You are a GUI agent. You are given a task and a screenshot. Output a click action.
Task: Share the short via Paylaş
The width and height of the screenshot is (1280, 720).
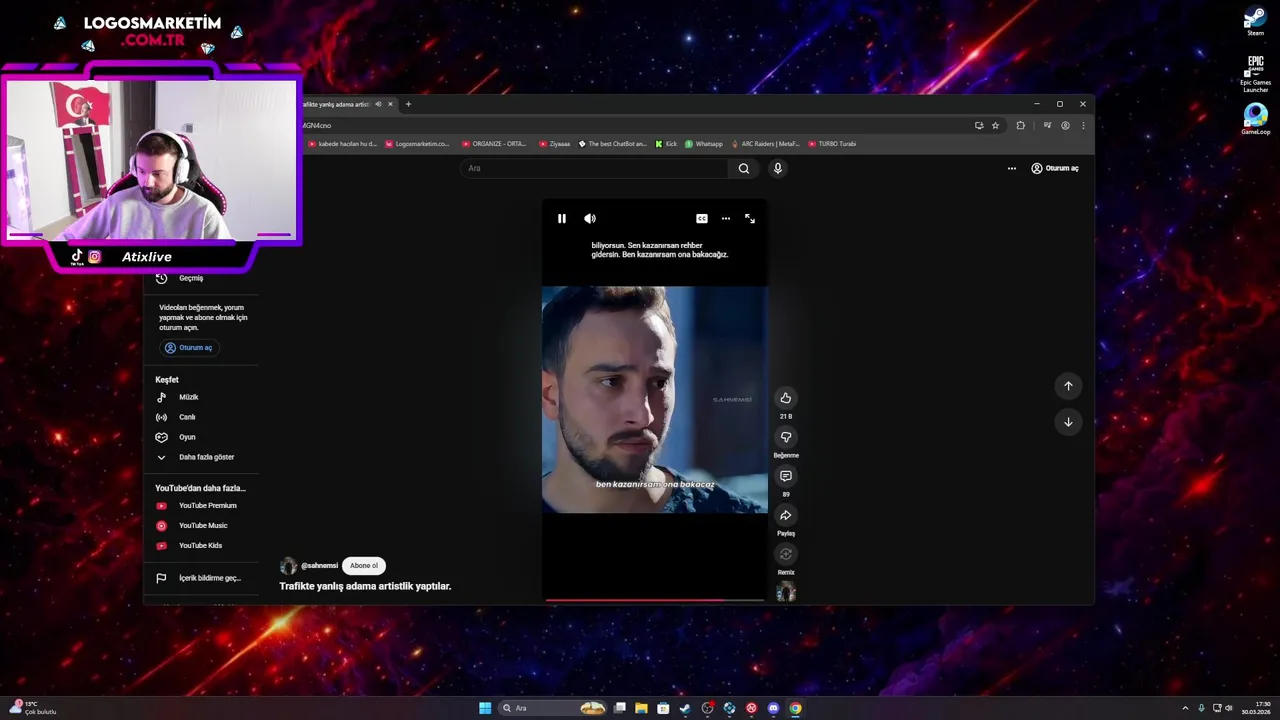786,515
